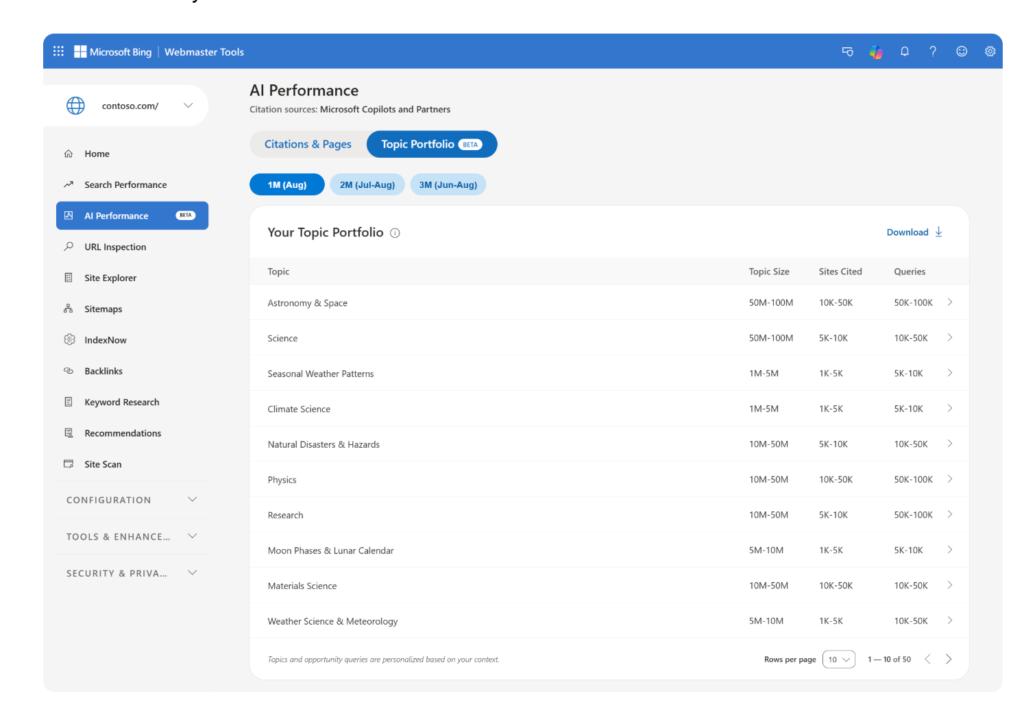The width and height of the screenshot is (1024, 724).
Task: Click the Backlinks chain icon
Action: 69,370
